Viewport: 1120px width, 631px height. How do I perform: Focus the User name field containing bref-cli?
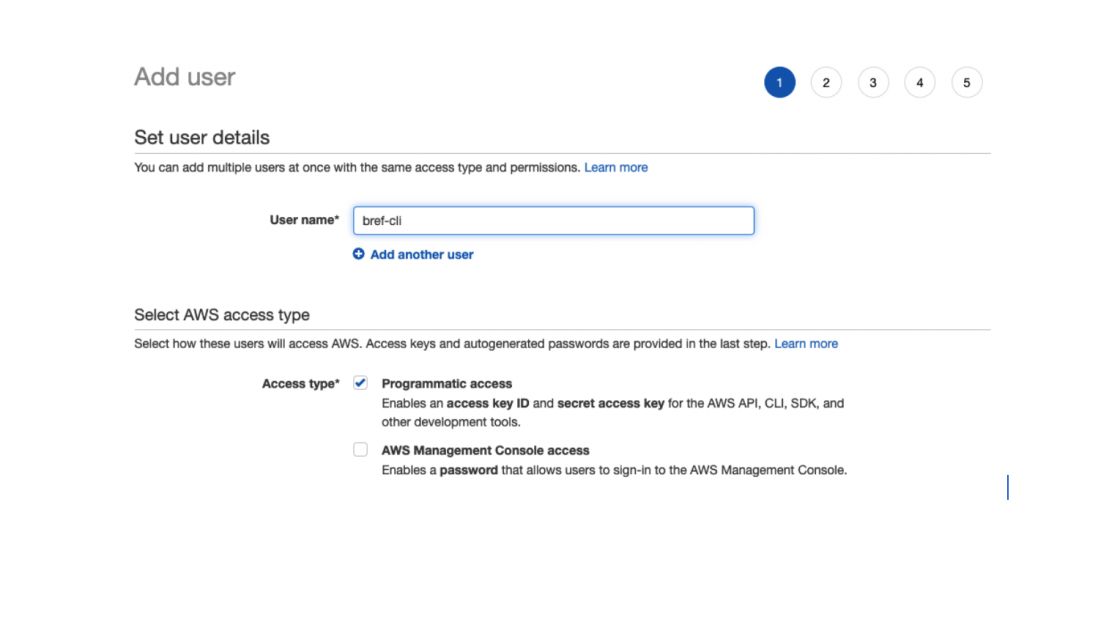pyautogui.click(x=553, y=221)
